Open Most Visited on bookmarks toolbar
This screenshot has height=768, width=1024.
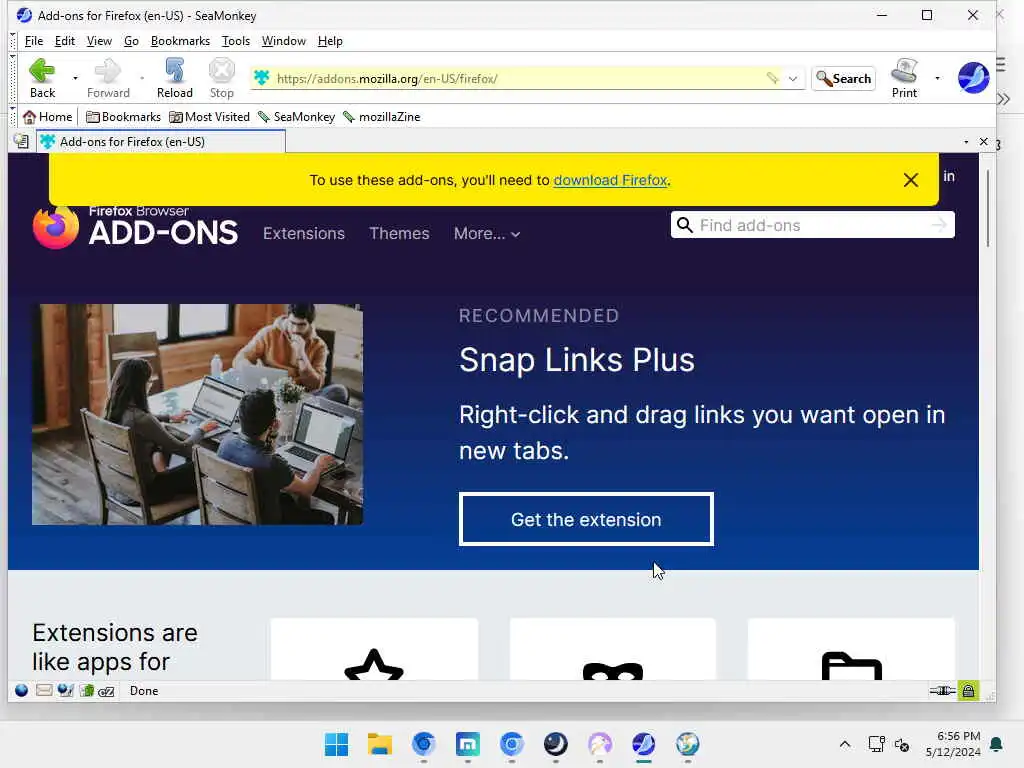click(209, 117)
